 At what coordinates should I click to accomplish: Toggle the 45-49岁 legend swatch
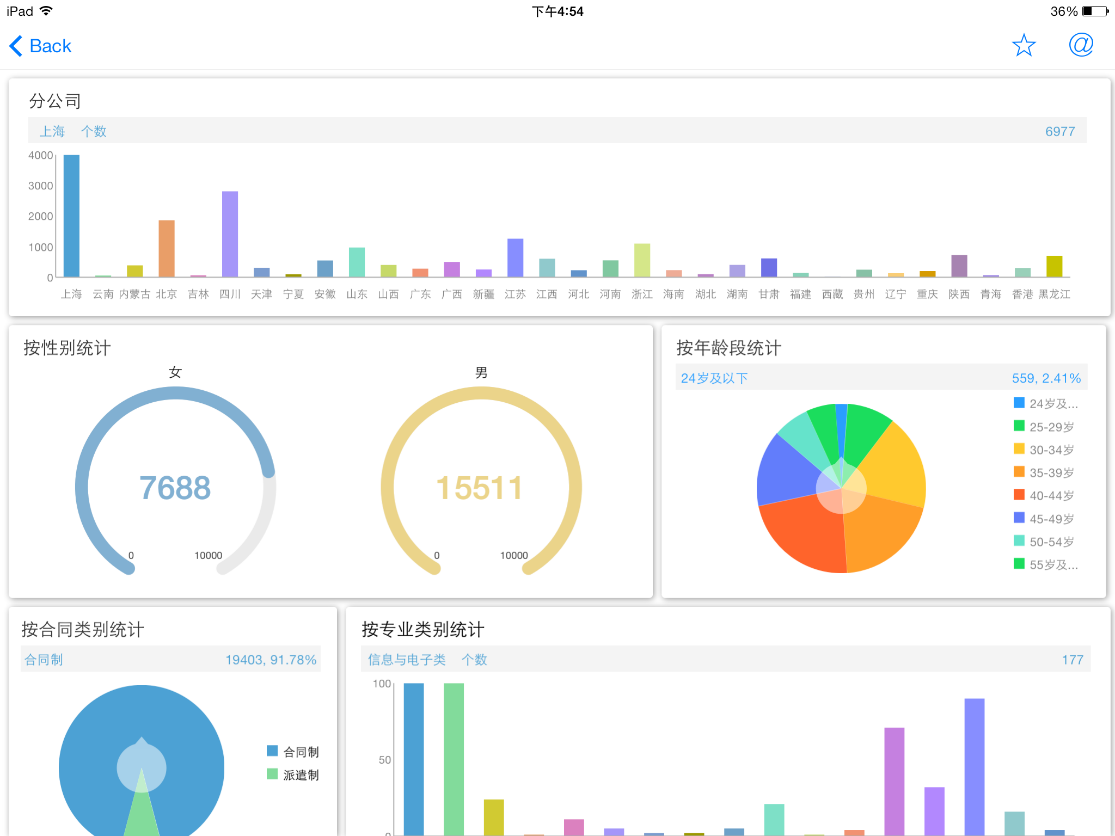tap(1019, 518)
